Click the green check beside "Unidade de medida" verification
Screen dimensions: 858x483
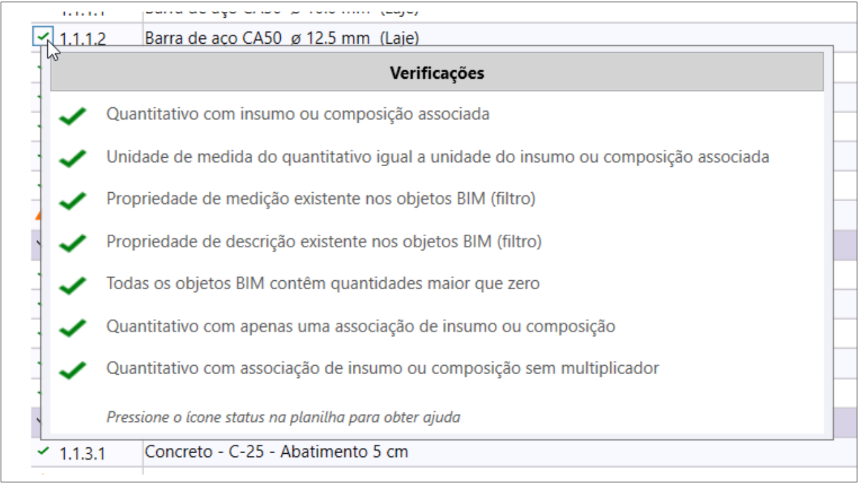(72, 158)
